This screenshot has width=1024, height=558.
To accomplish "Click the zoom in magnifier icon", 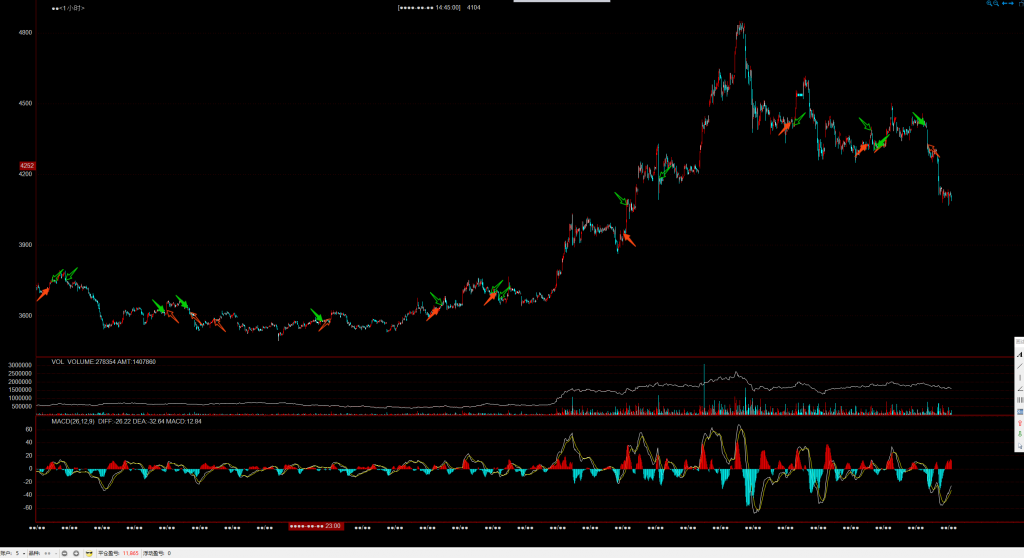I will pyautogui.click(x=989, y=4).
